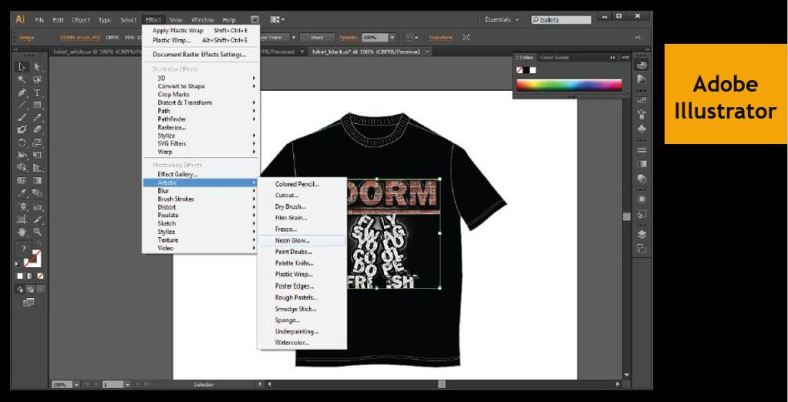The height and width of the screenshot is (402, 788).
Task: Select the Pen tool
Action: coord(23,92)
